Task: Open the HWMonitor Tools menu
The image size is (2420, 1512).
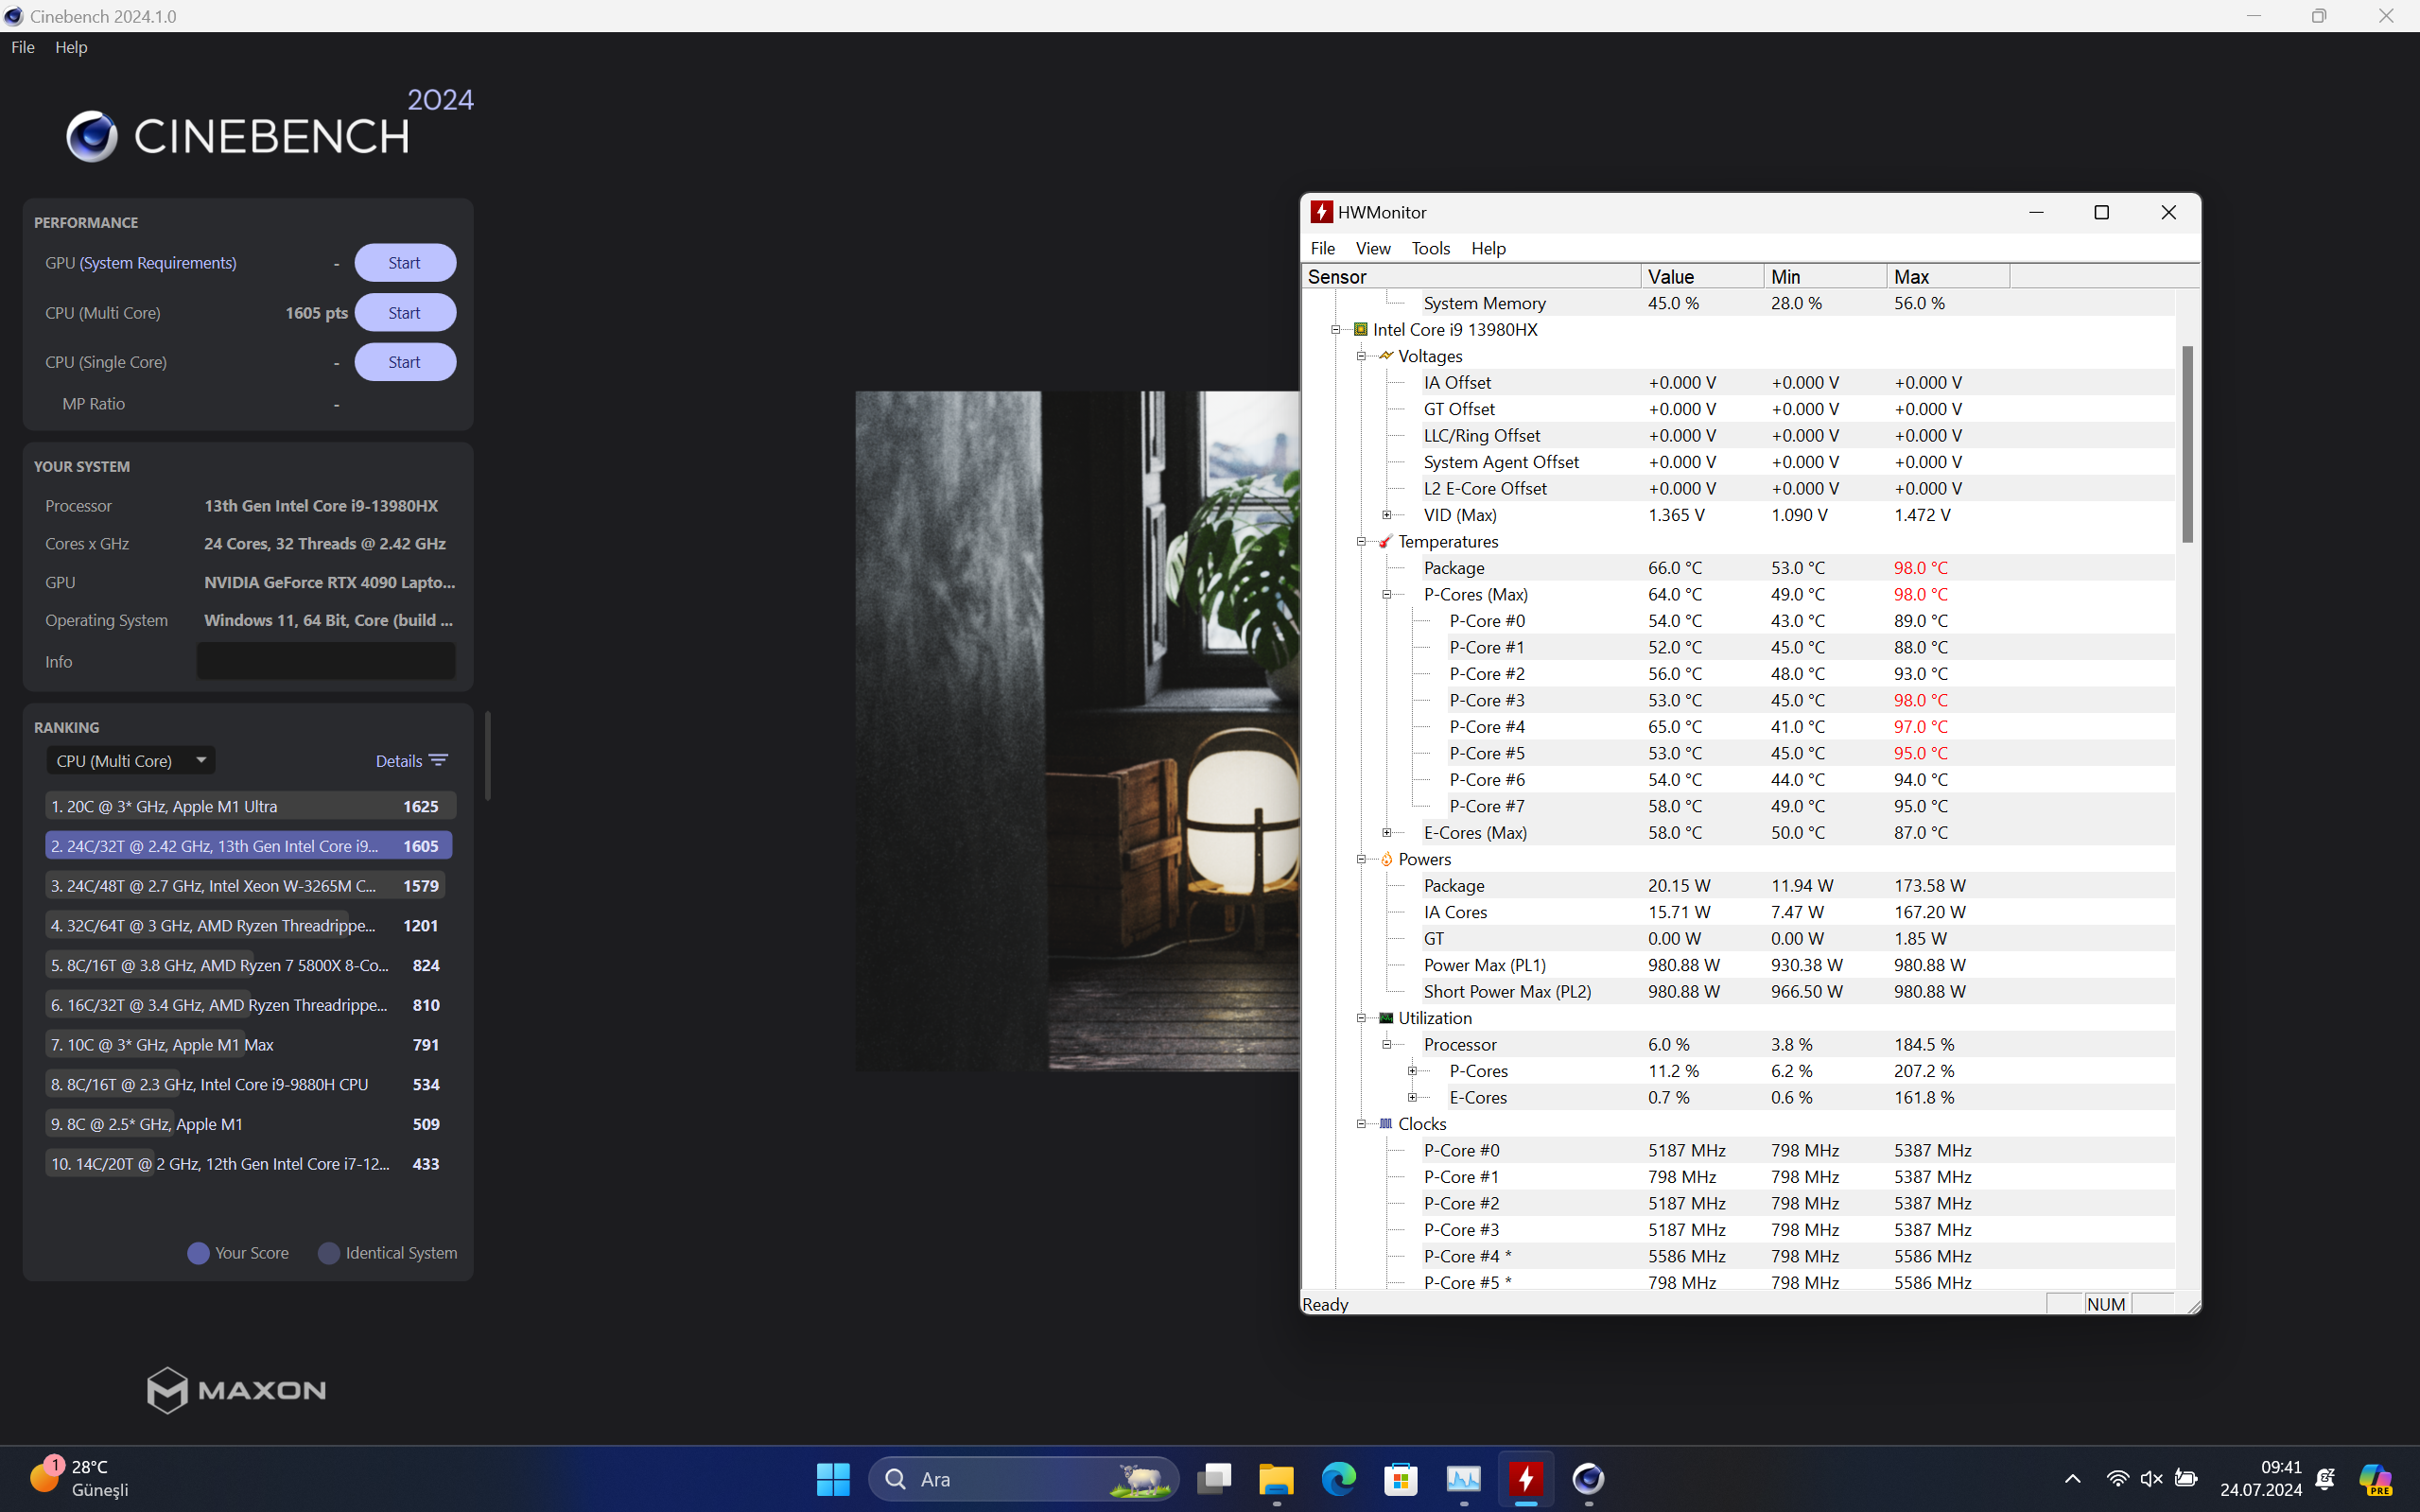Action: (x=1431, y=248)
